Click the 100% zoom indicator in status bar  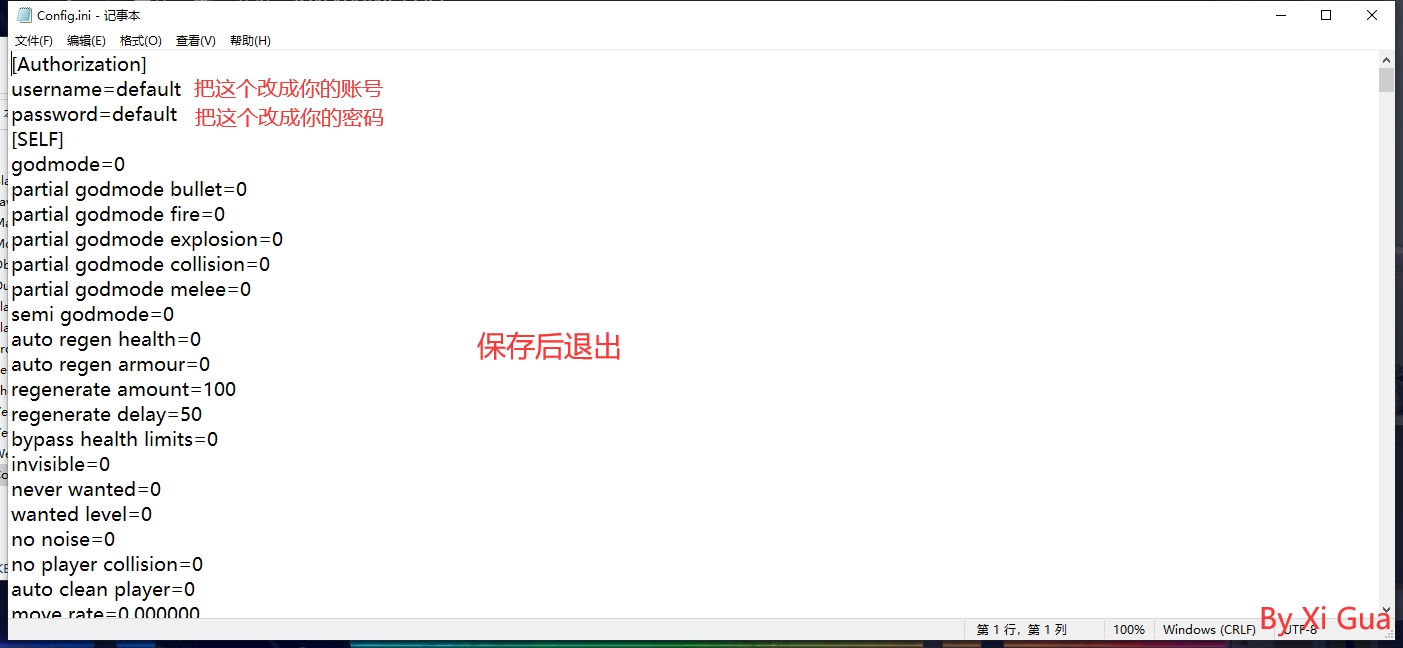(x=1129, y=630)
